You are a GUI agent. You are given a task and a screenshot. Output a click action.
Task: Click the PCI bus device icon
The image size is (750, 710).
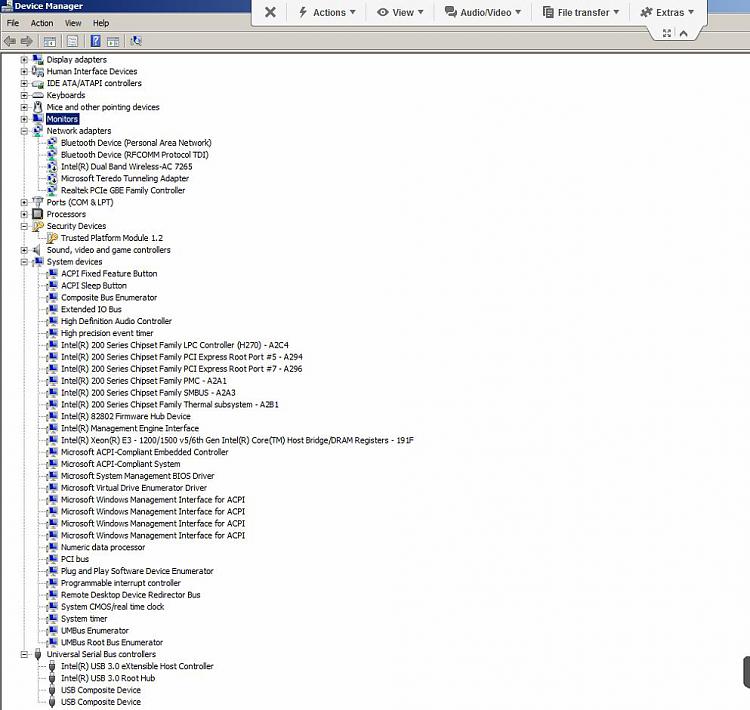pyautogui.click(x=53, y=559)
